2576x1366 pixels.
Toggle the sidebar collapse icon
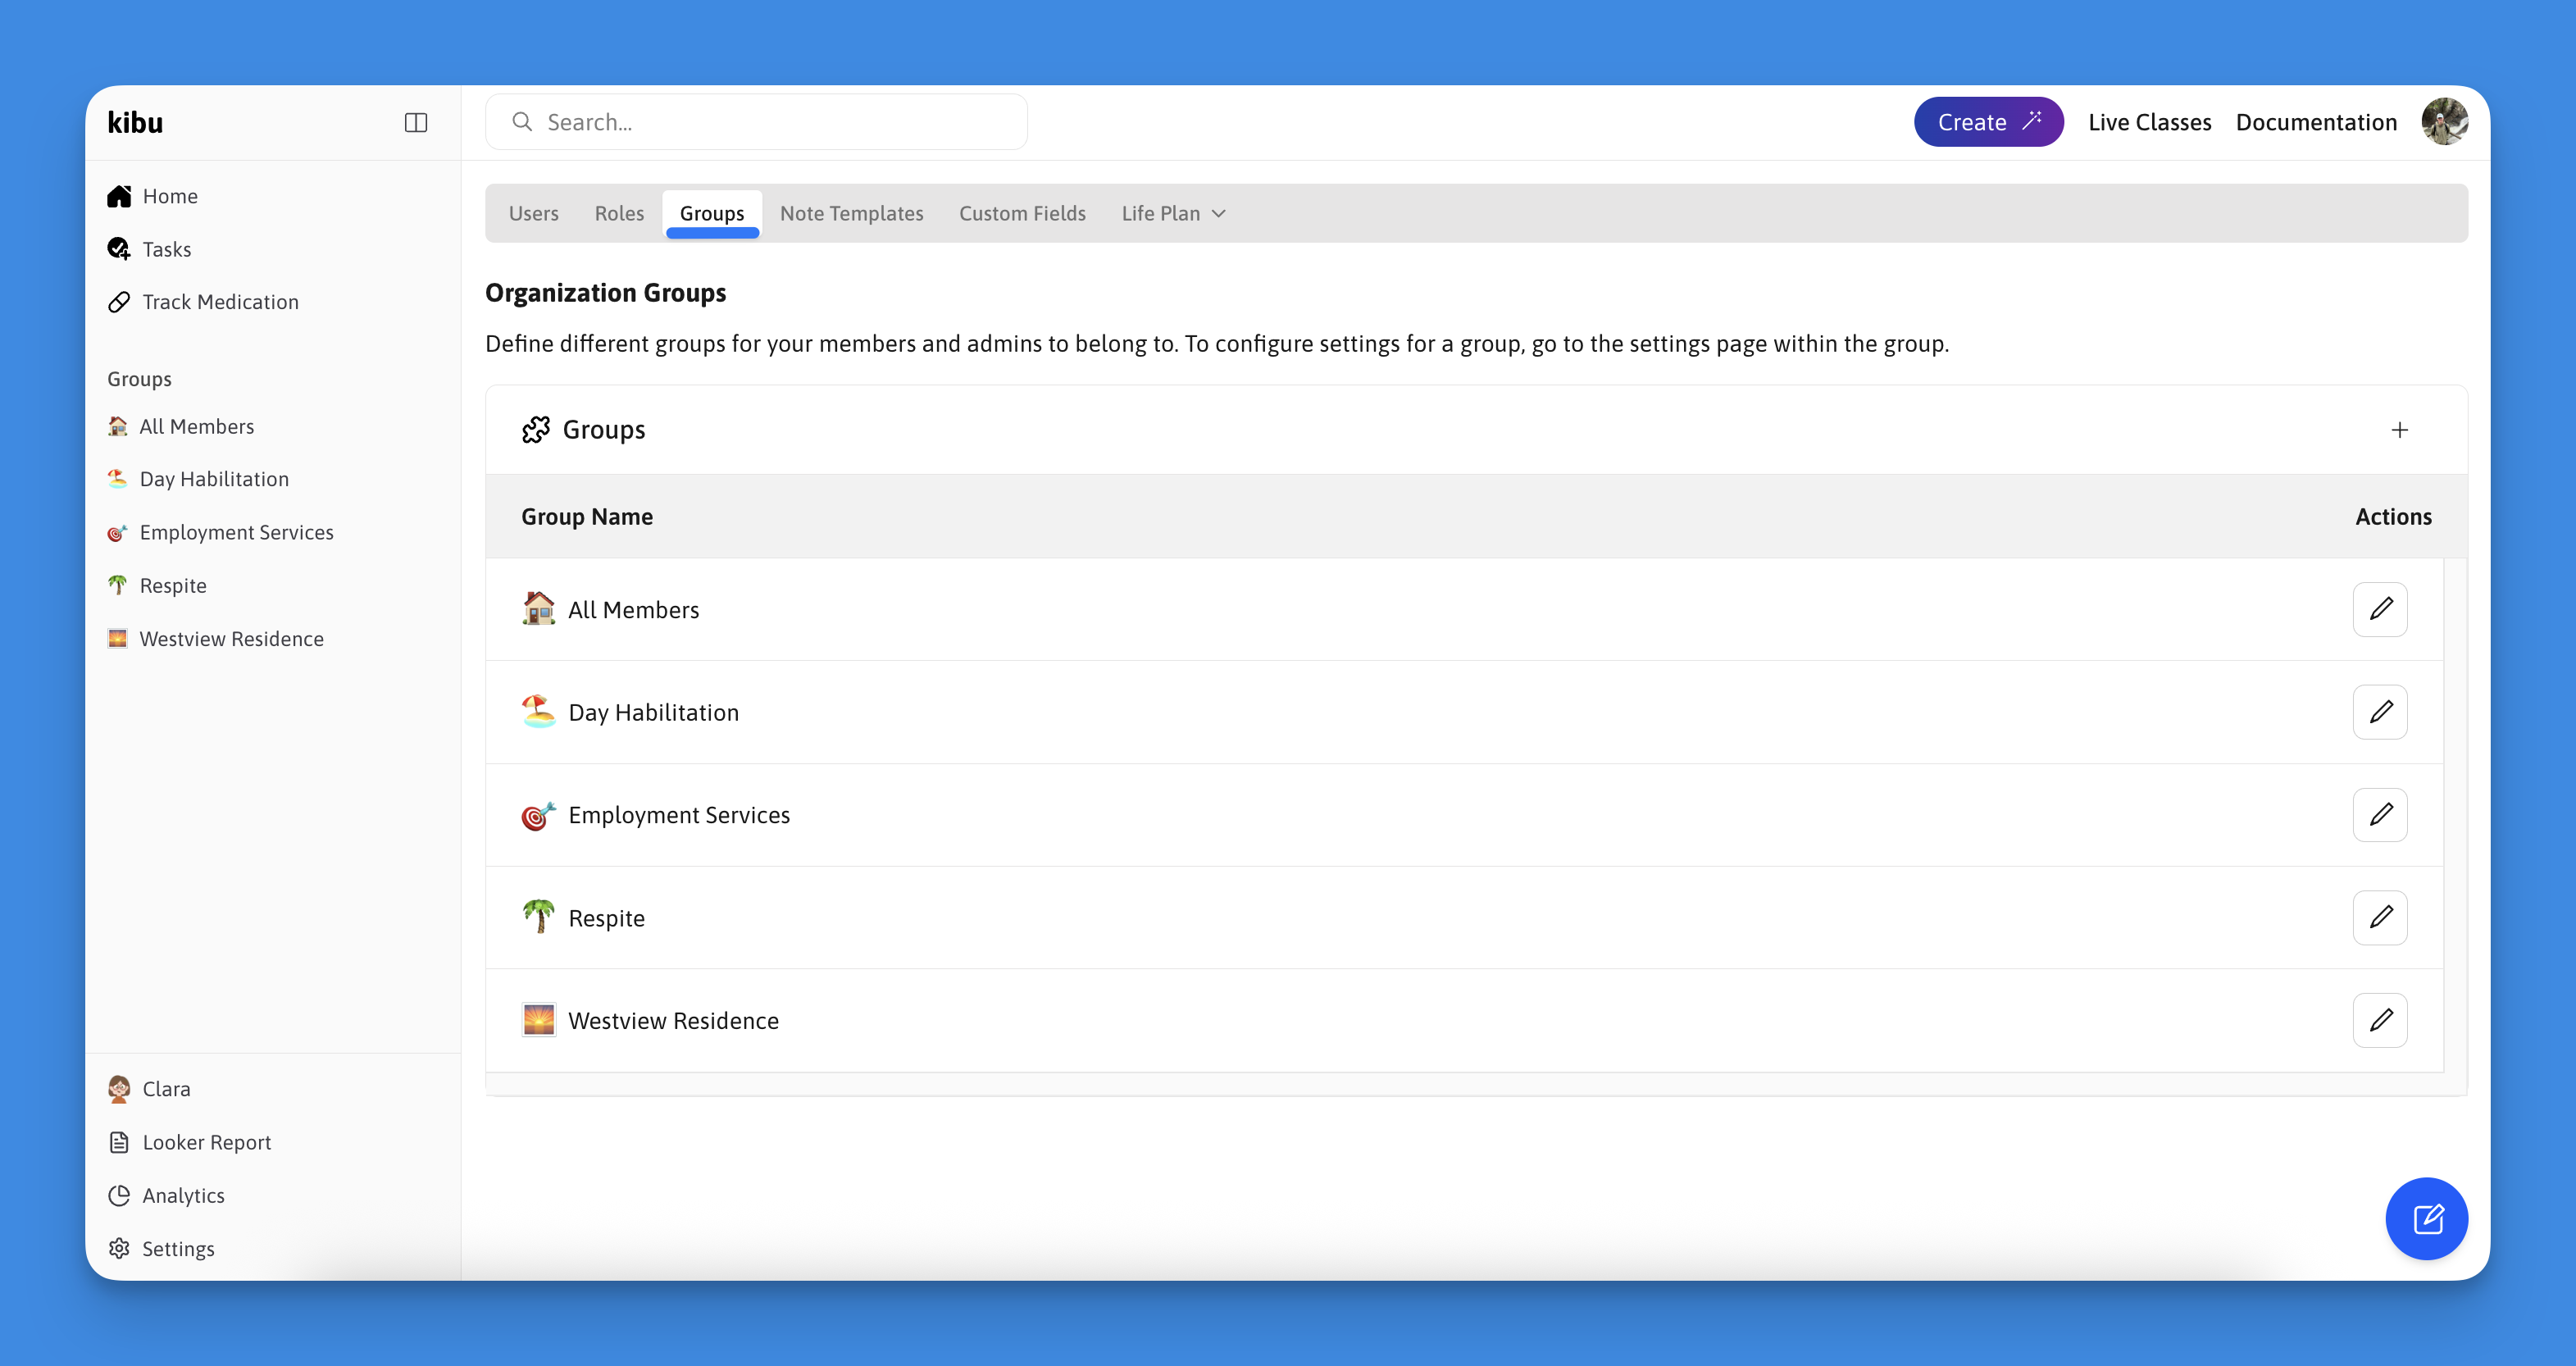pyautogui.click(x=415, y=122)
